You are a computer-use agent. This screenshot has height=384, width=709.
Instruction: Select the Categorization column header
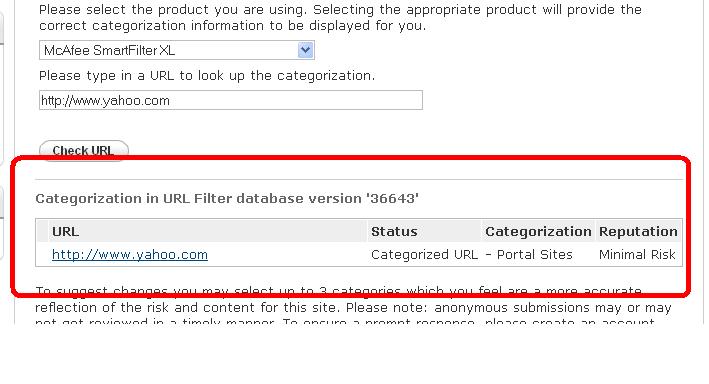pyautogui.click(x=538, y=232)
